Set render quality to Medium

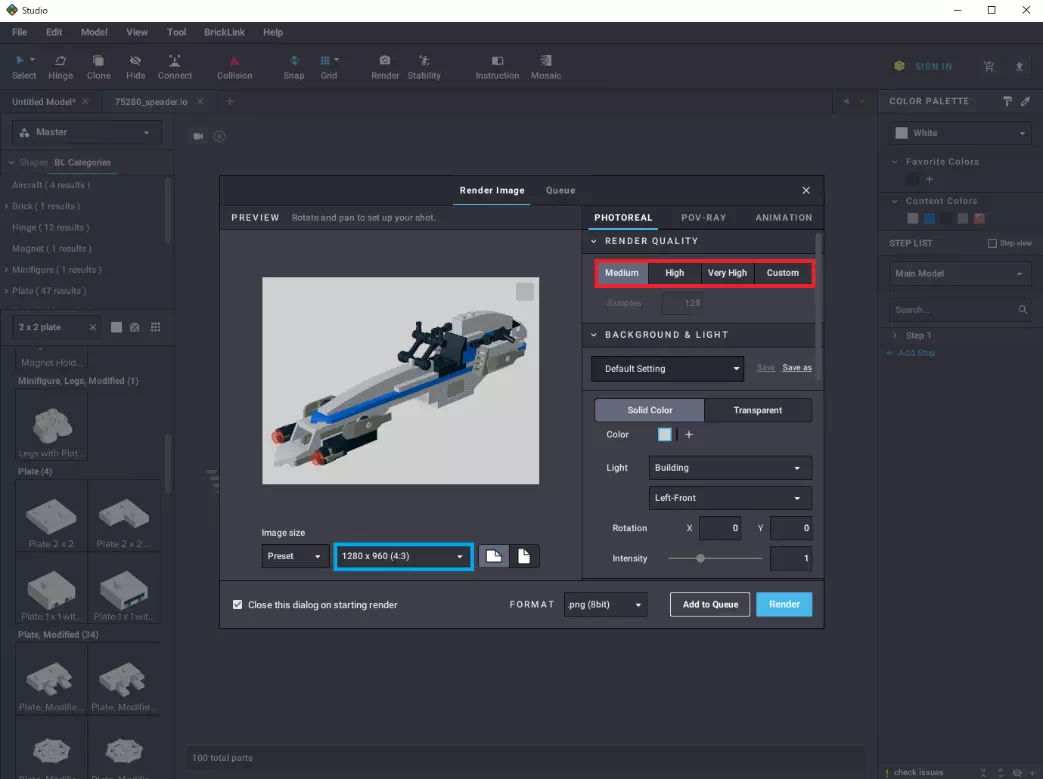(x=622, y=273)
